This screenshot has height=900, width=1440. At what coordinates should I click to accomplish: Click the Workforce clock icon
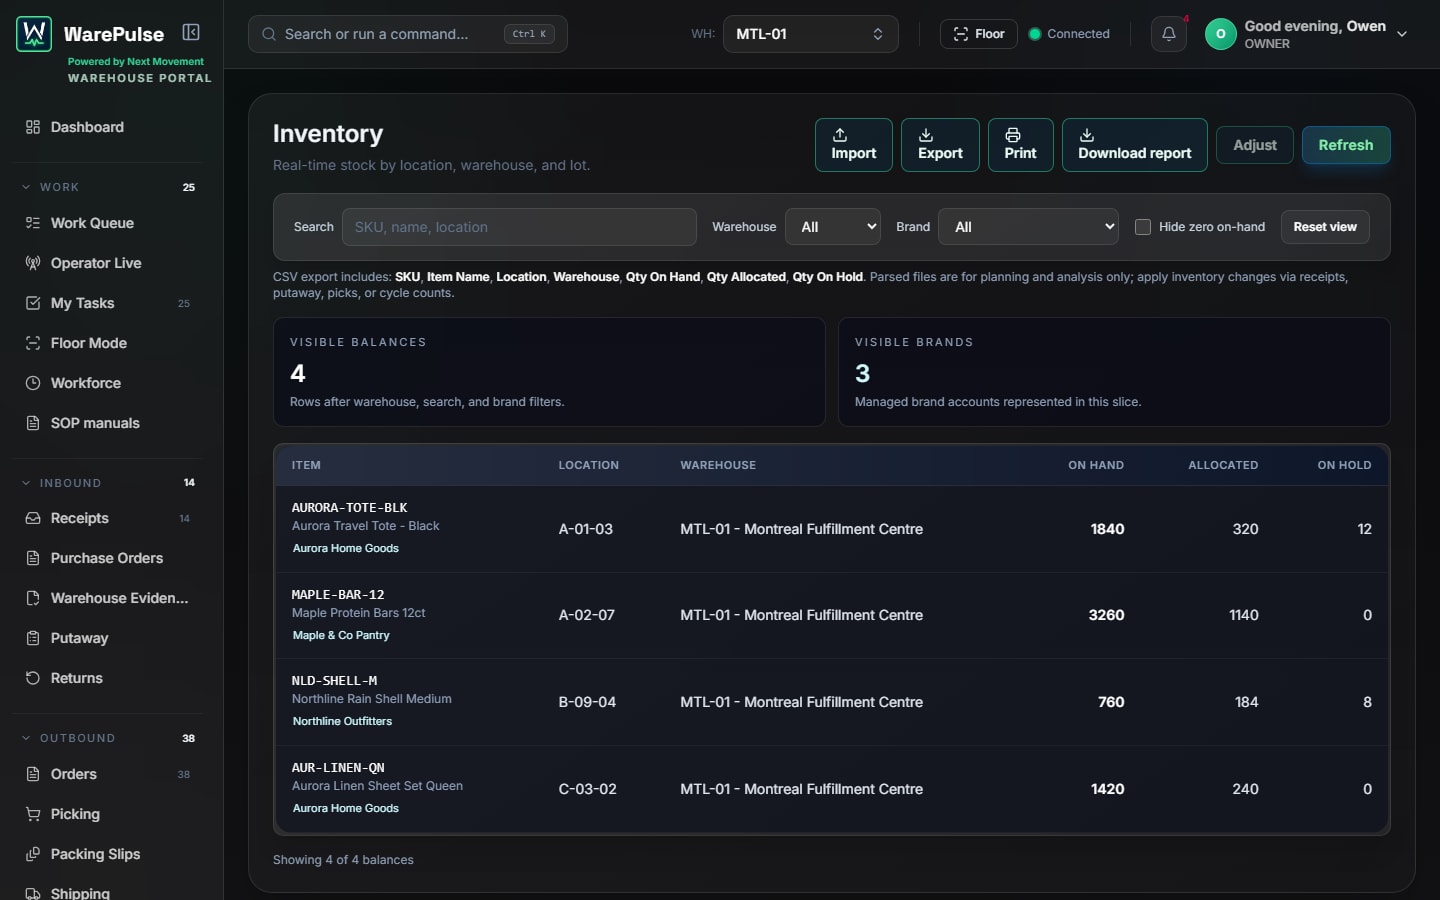click(33, 383)
